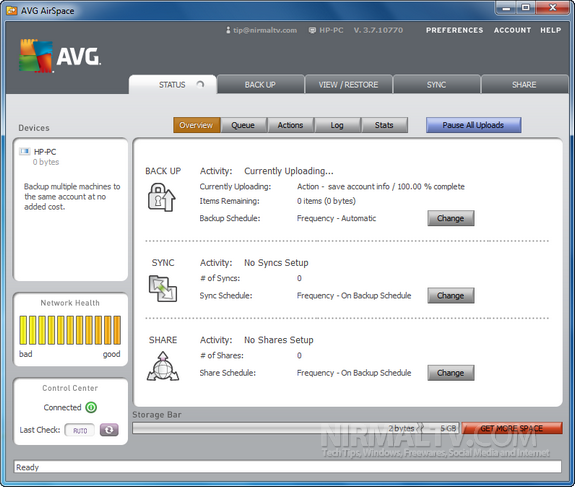Screen dimensions: 575x487
Task: Click the Back Up padlock upload icon
Action: (161, 197)
